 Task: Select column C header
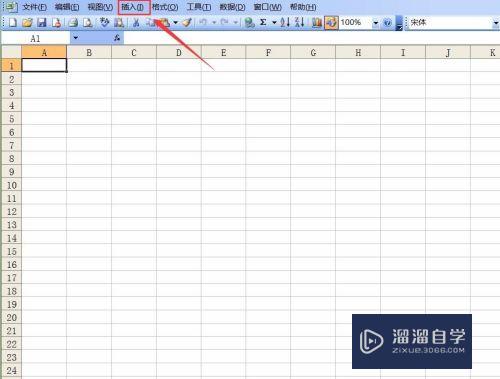(x=134, y=52)
